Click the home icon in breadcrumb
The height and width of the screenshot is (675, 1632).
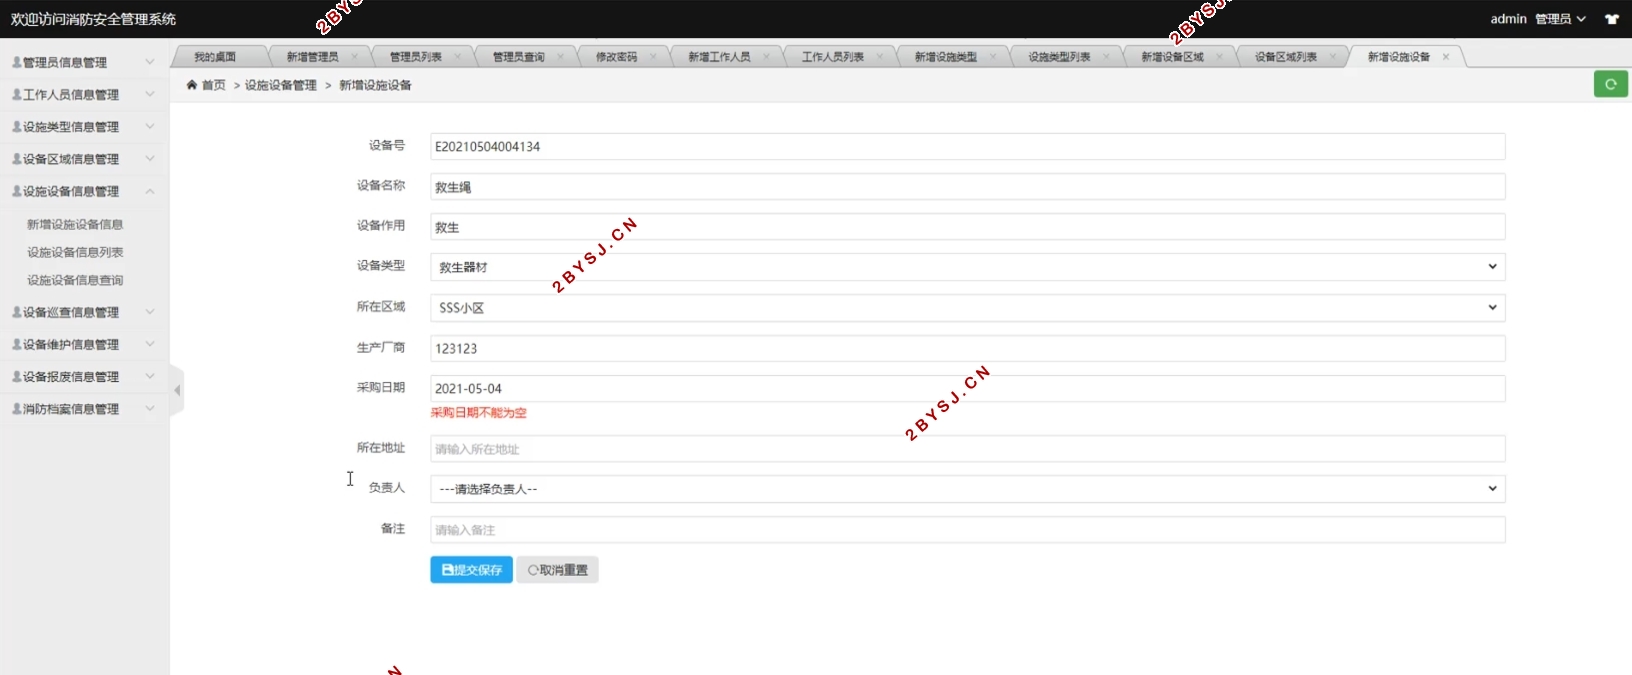coord(192,85)
